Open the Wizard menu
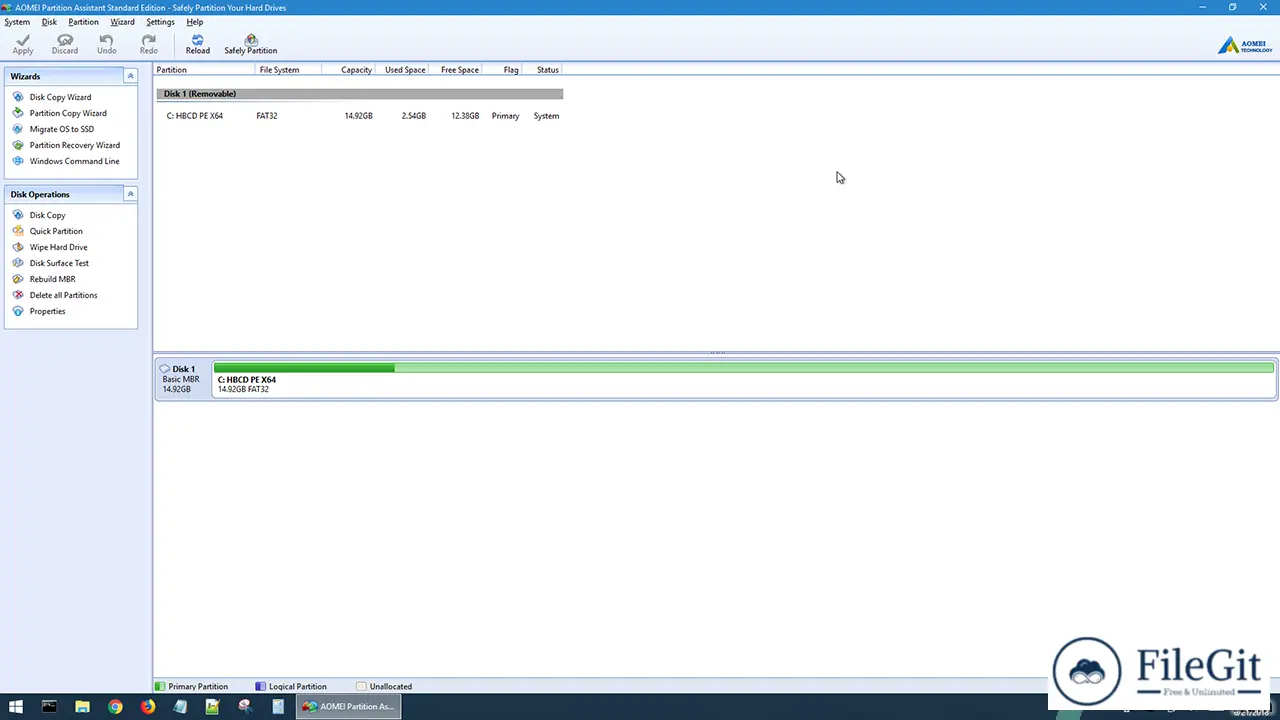Viewport: 1280px width, 720px height. 122,22
